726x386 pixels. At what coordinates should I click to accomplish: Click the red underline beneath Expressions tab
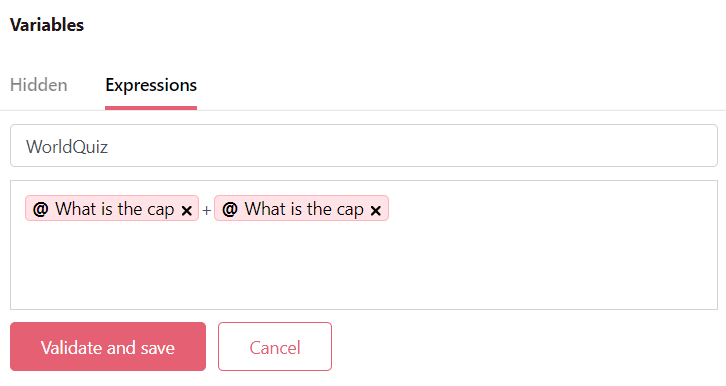tap(151, 108)
